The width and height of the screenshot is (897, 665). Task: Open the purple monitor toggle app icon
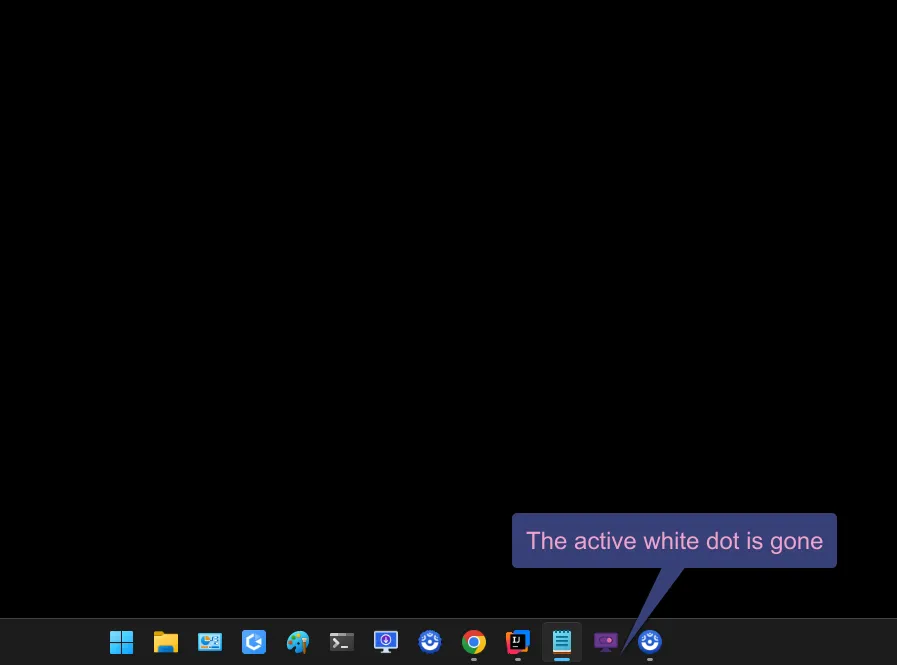coord(606,642)
